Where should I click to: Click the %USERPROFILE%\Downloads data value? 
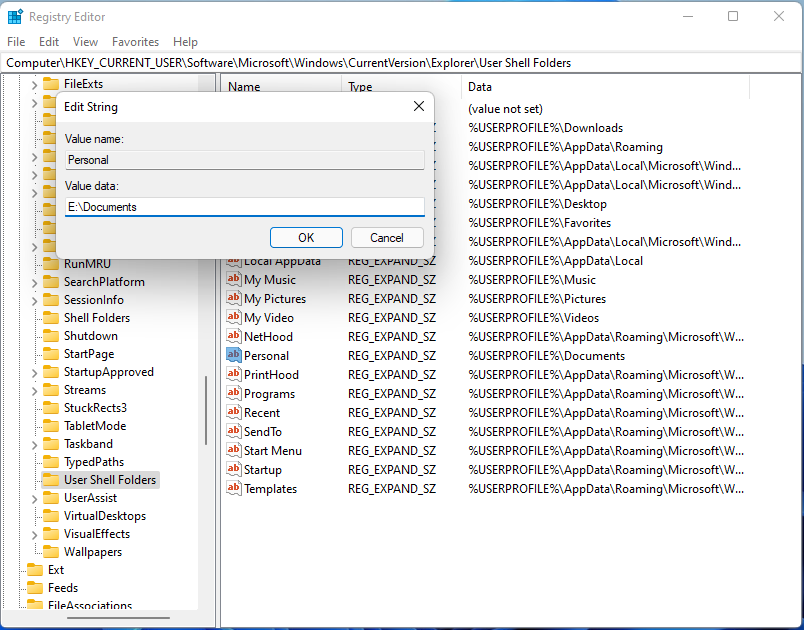click(546, 128)
